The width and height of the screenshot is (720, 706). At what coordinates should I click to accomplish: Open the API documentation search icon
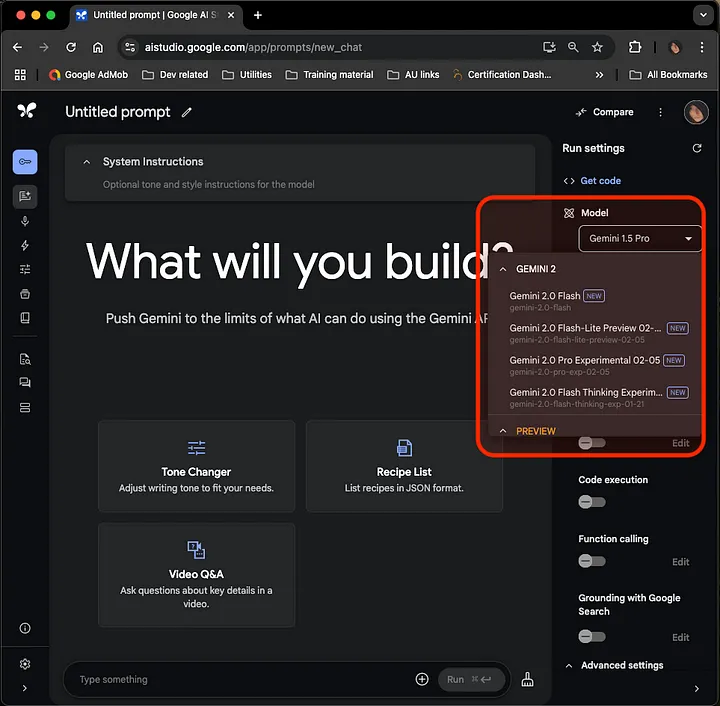25,359
